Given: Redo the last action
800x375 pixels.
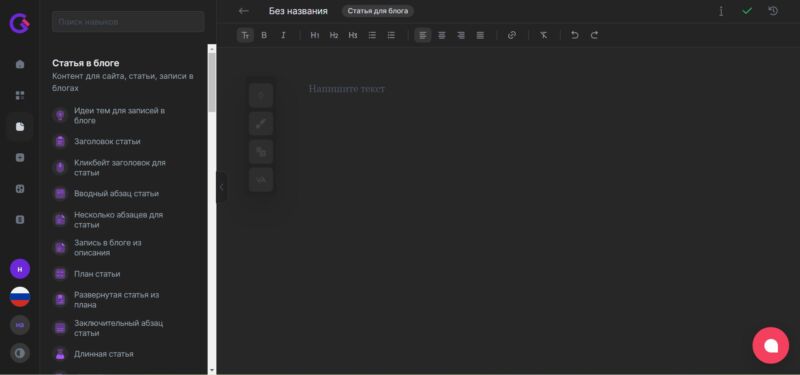Looking at the screenshot, I should tap(594, 35).
